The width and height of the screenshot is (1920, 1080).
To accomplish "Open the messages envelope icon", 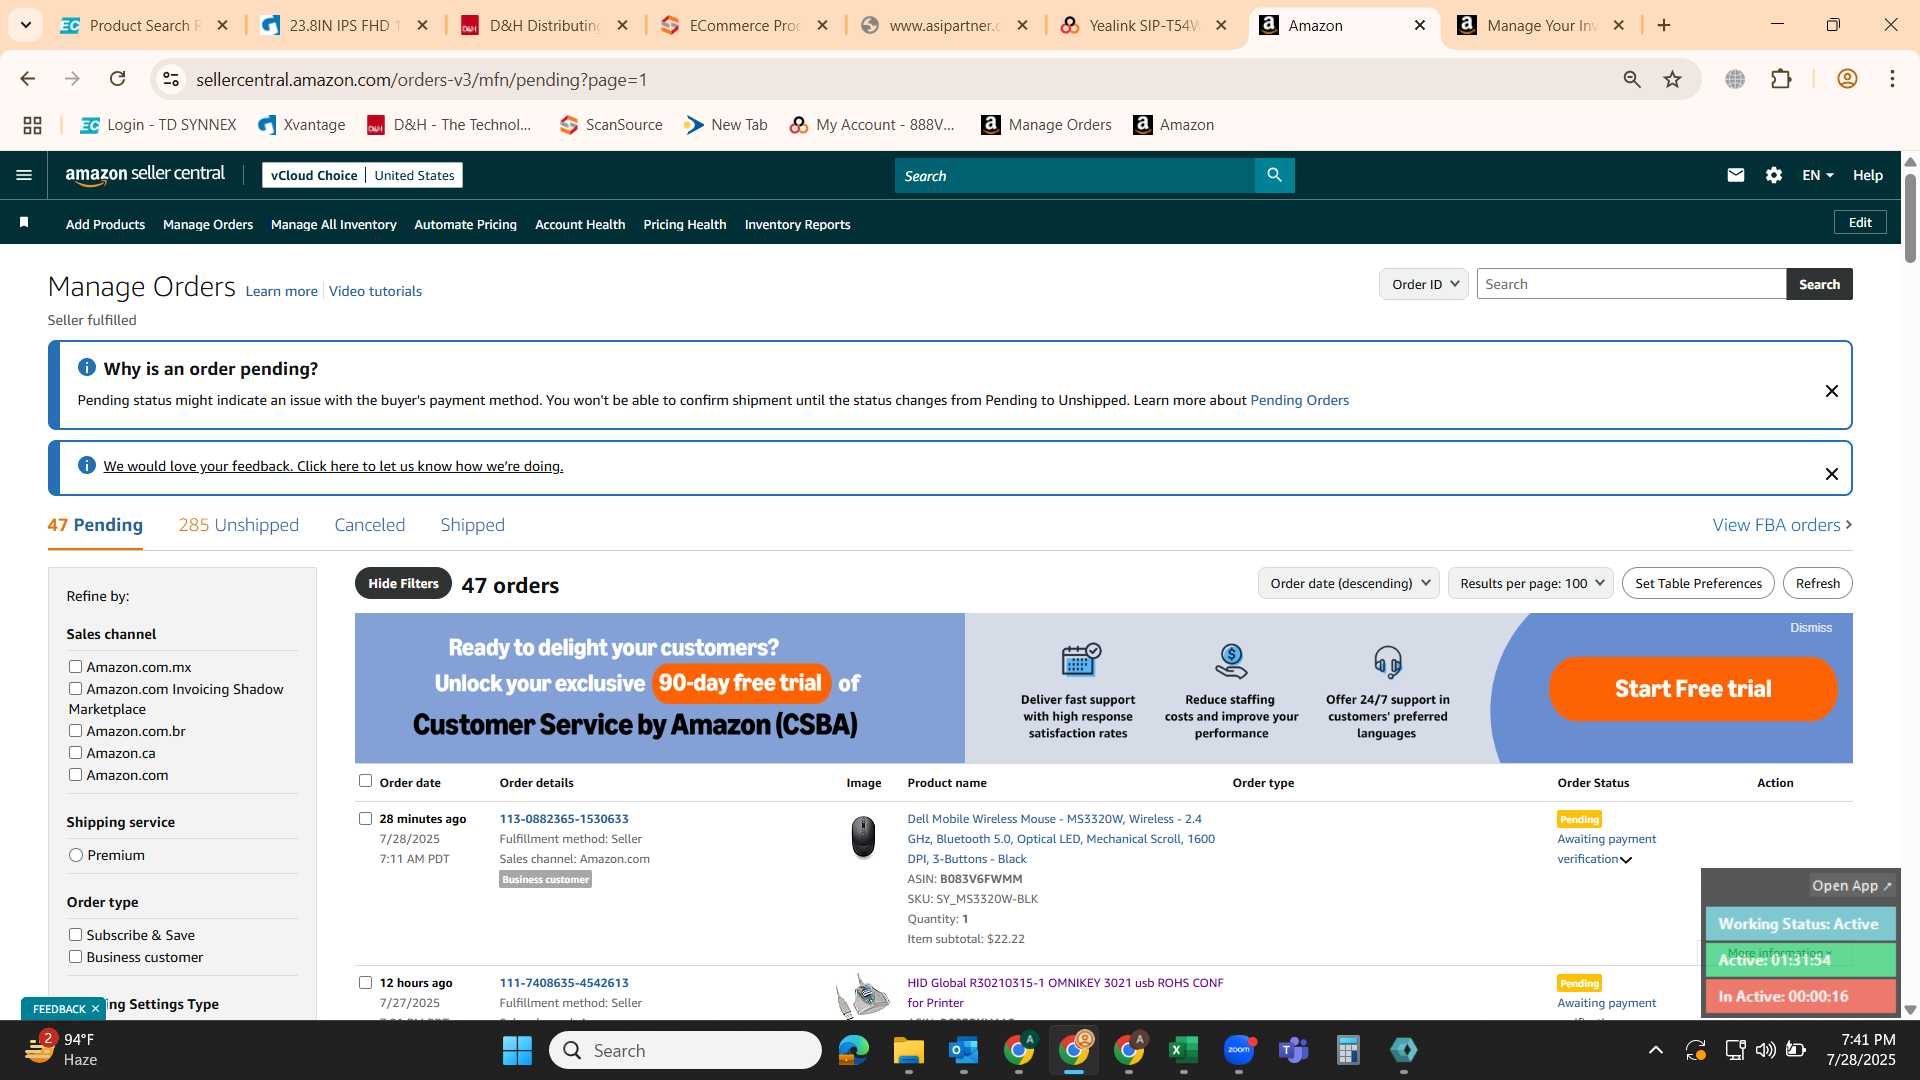I will pyautogui.click(x=1736, y=175).
